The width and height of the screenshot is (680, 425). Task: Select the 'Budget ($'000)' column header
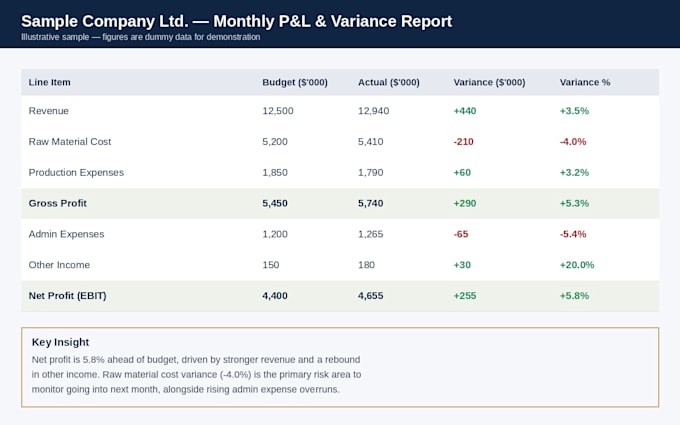pos(295,82)
